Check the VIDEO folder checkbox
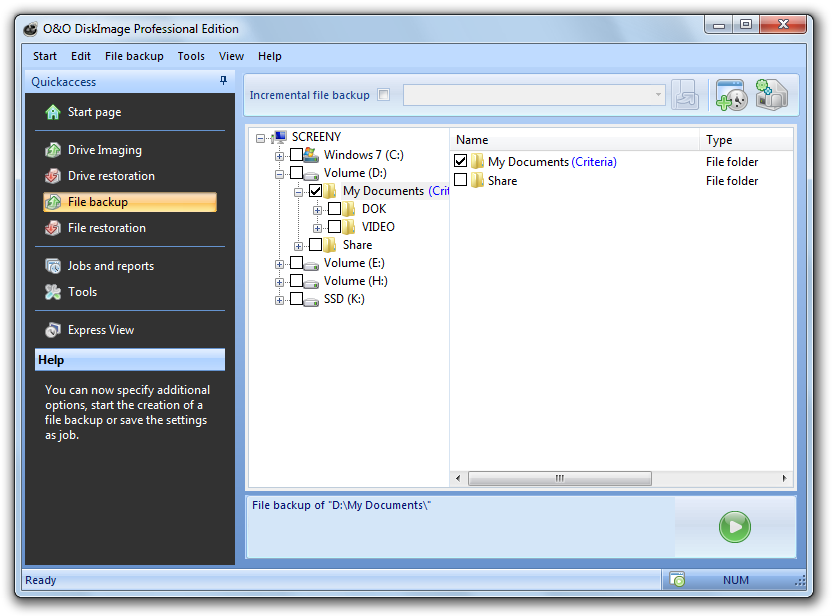Screen dimensions: 832x616 (334, 227)
